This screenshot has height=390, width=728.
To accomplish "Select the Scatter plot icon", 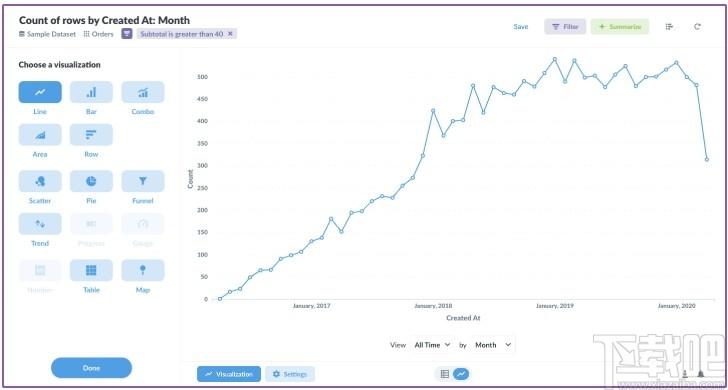I will click(40, 181).
